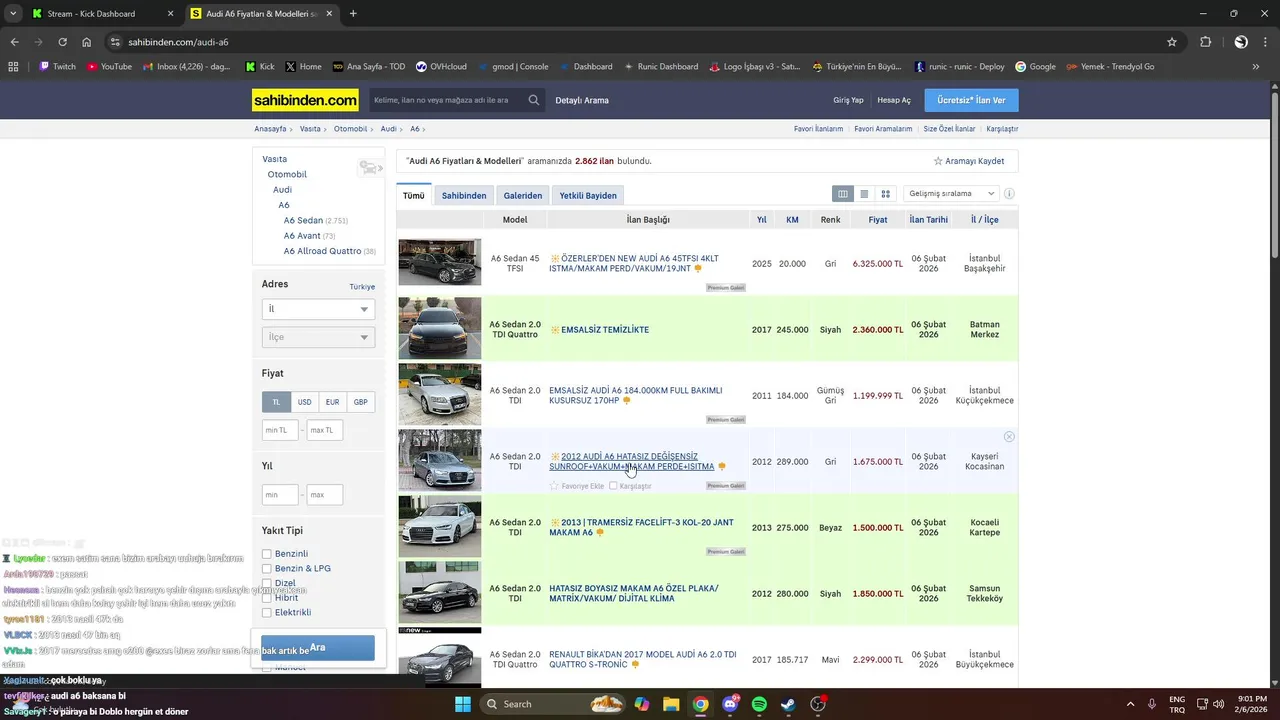Click the Giriş Yap link
Screen dimensions: 1280x720
[x=848, y=100]
